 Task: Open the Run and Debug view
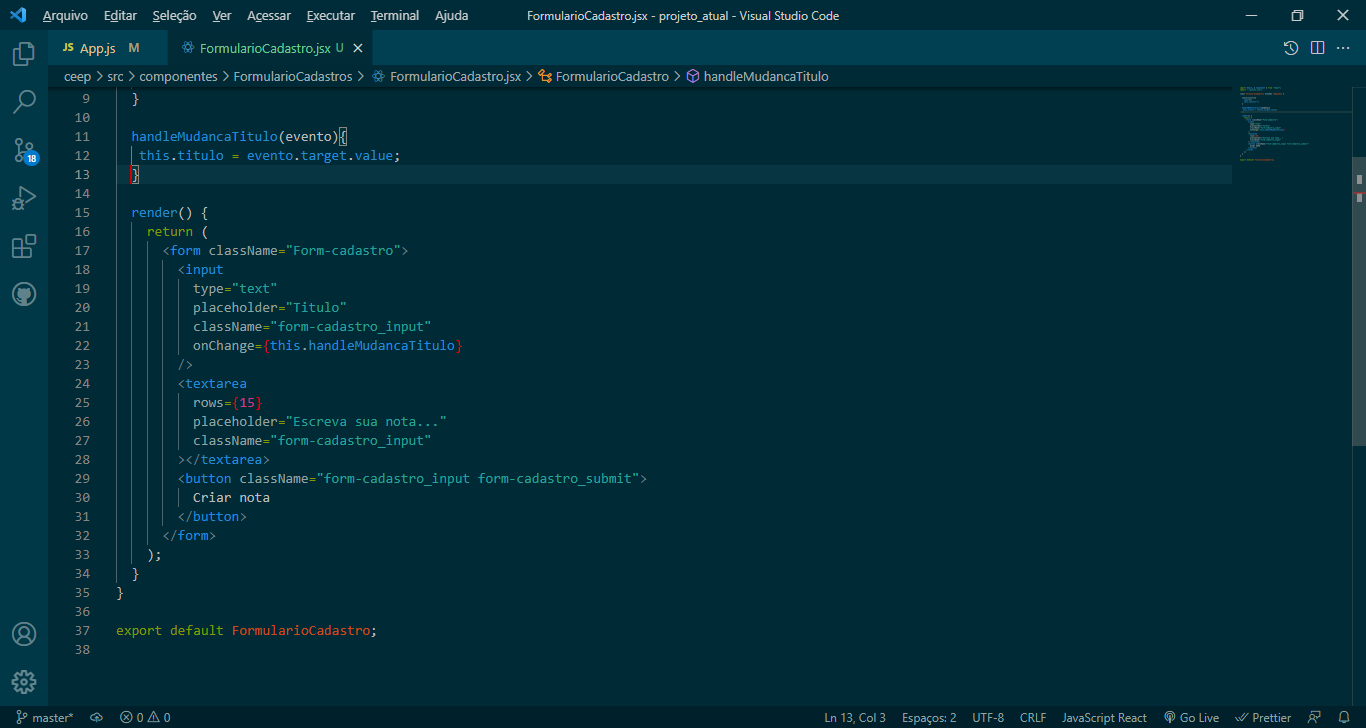point(24,198)
